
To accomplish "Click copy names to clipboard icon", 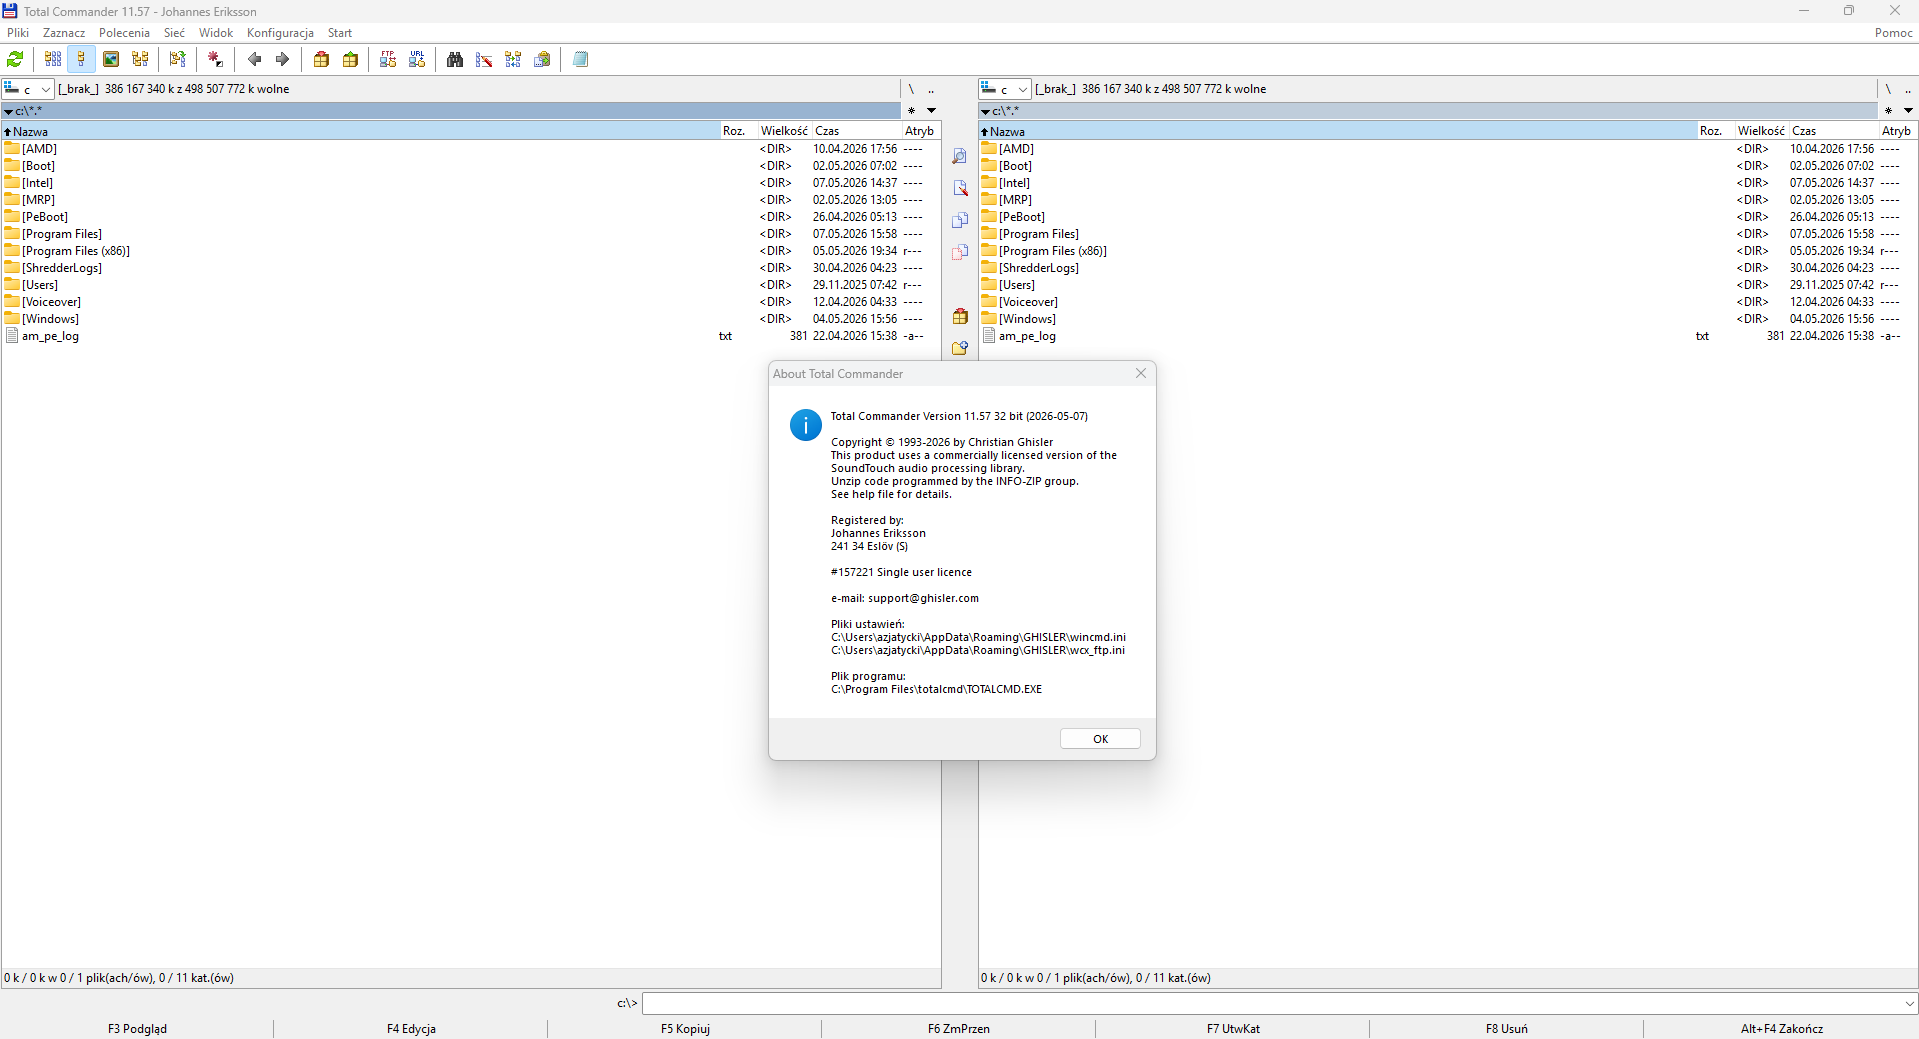I will point(542,60).
